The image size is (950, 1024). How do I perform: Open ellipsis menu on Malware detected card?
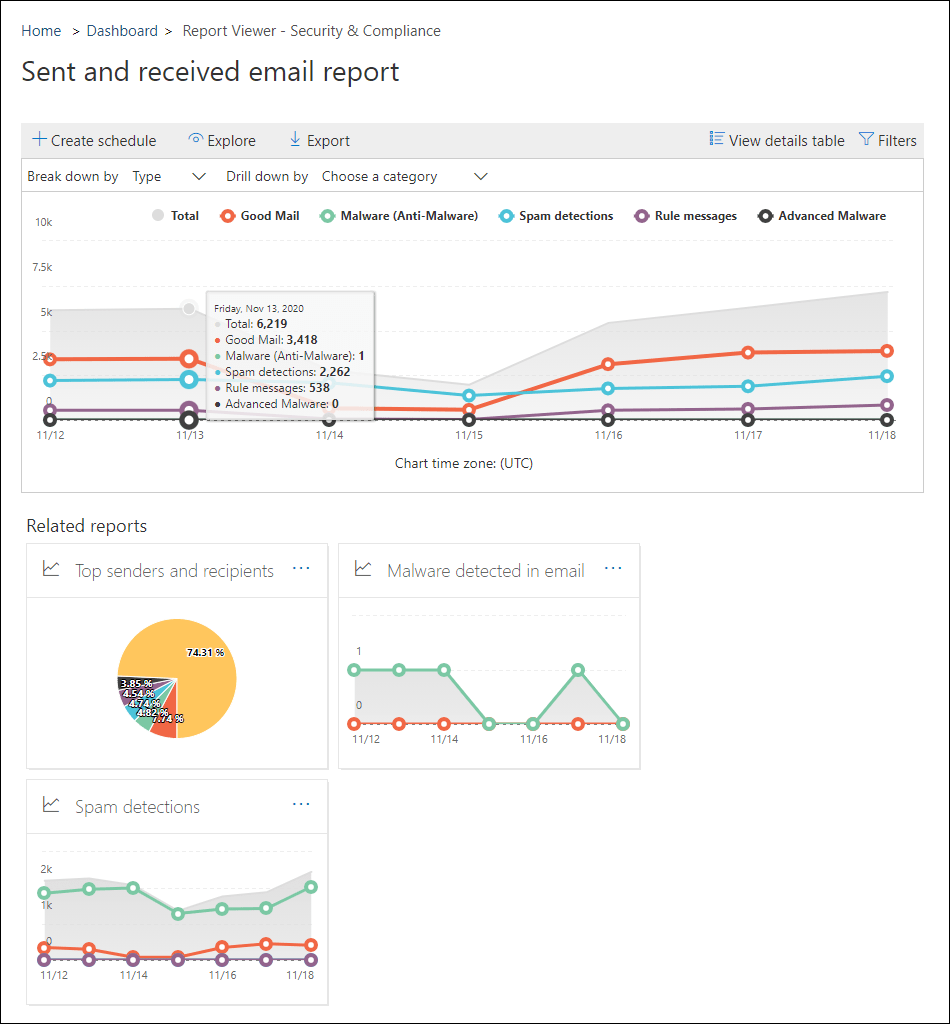pos(613,567)
